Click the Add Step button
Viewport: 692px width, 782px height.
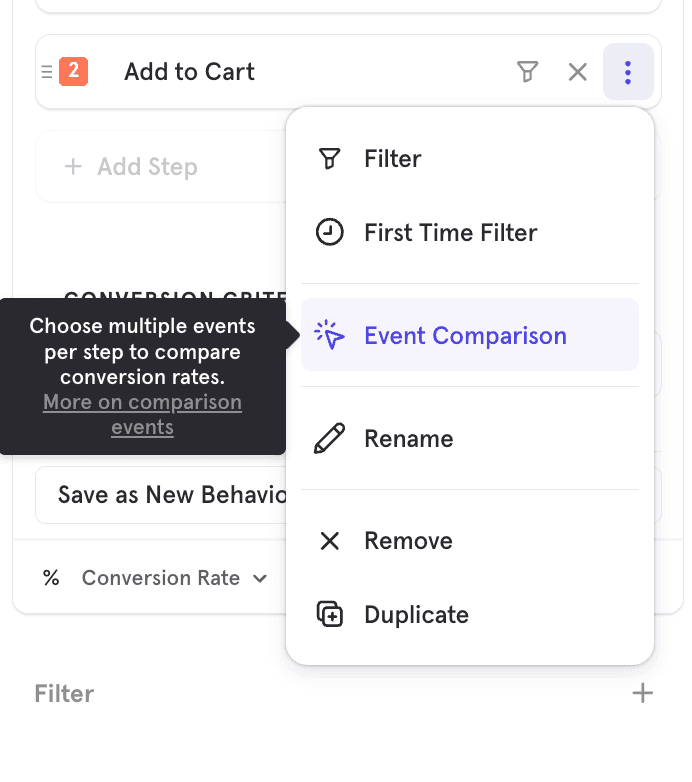click(x=132, y=167)
